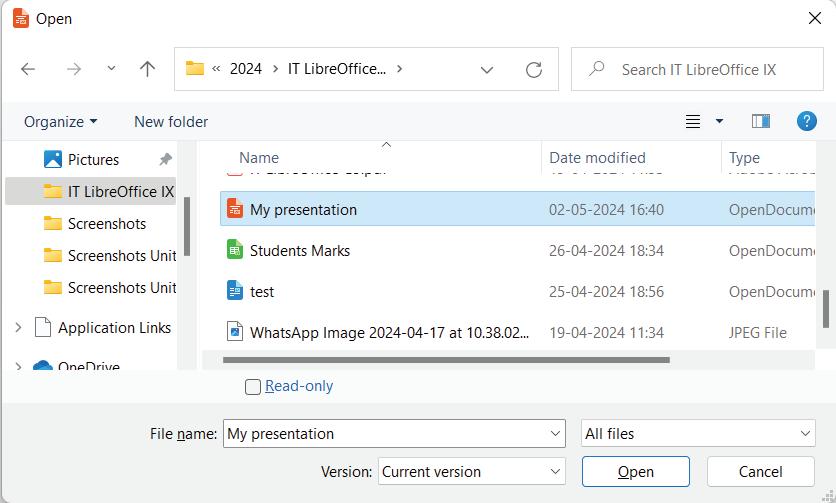Select the Students Marks spreadsheet file

pos(300,251)
